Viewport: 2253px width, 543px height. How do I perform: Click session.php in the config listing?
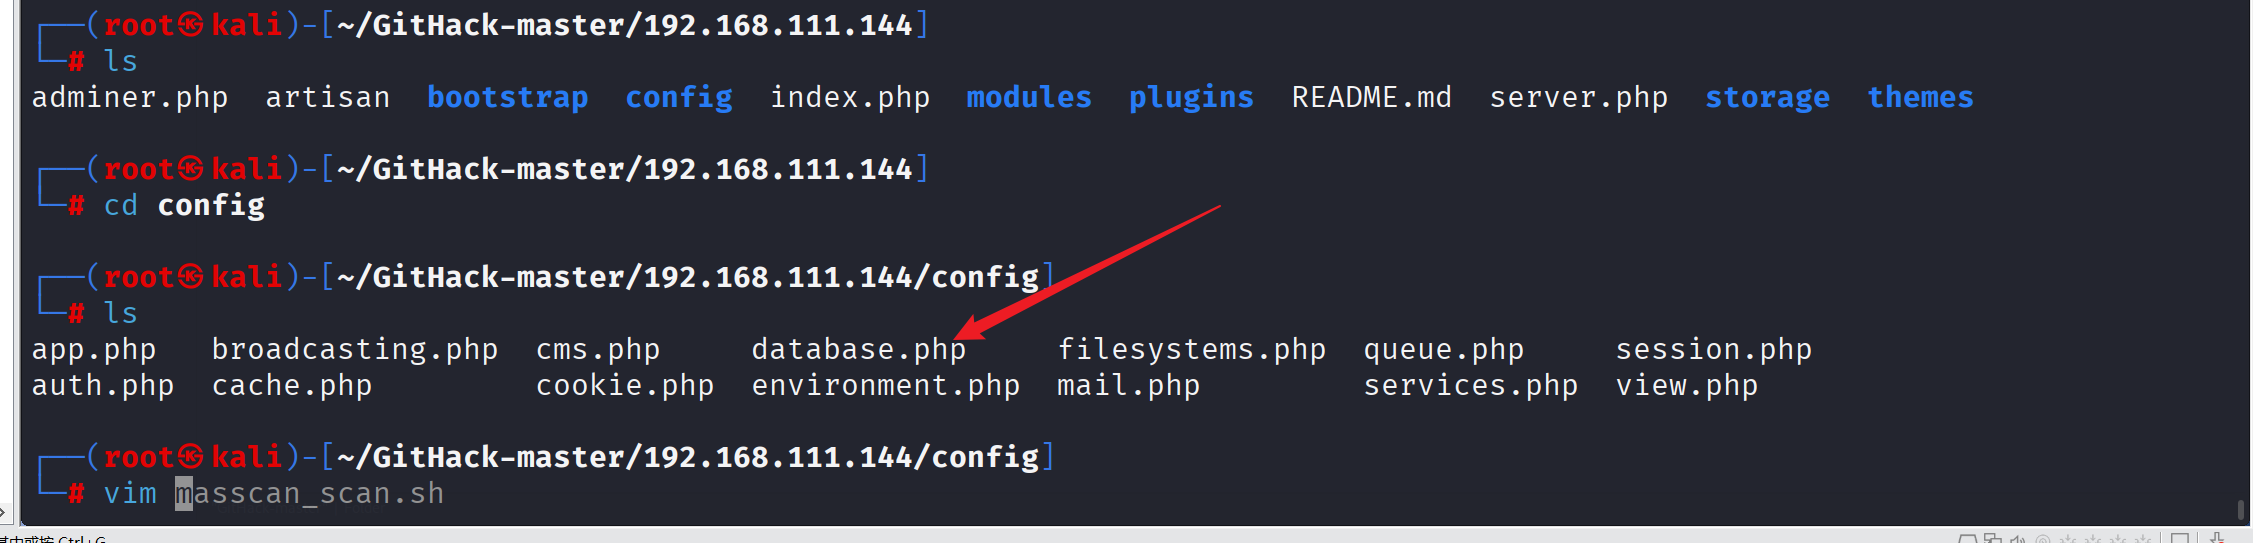[x=1713, y=349]
